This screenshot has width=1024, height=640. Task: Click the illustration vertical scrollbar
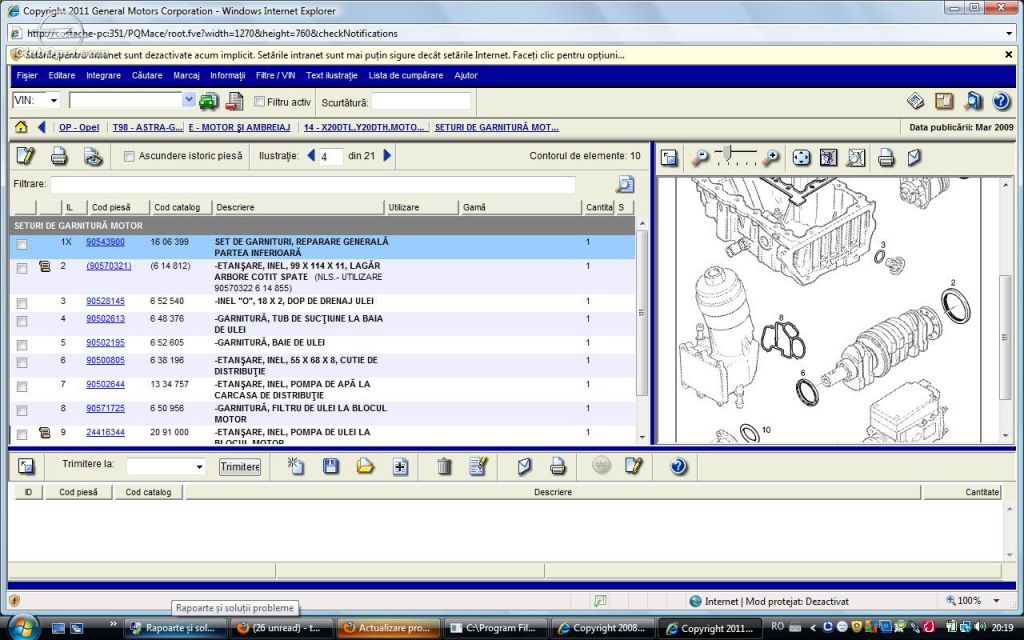click(x=1006, y=336)
